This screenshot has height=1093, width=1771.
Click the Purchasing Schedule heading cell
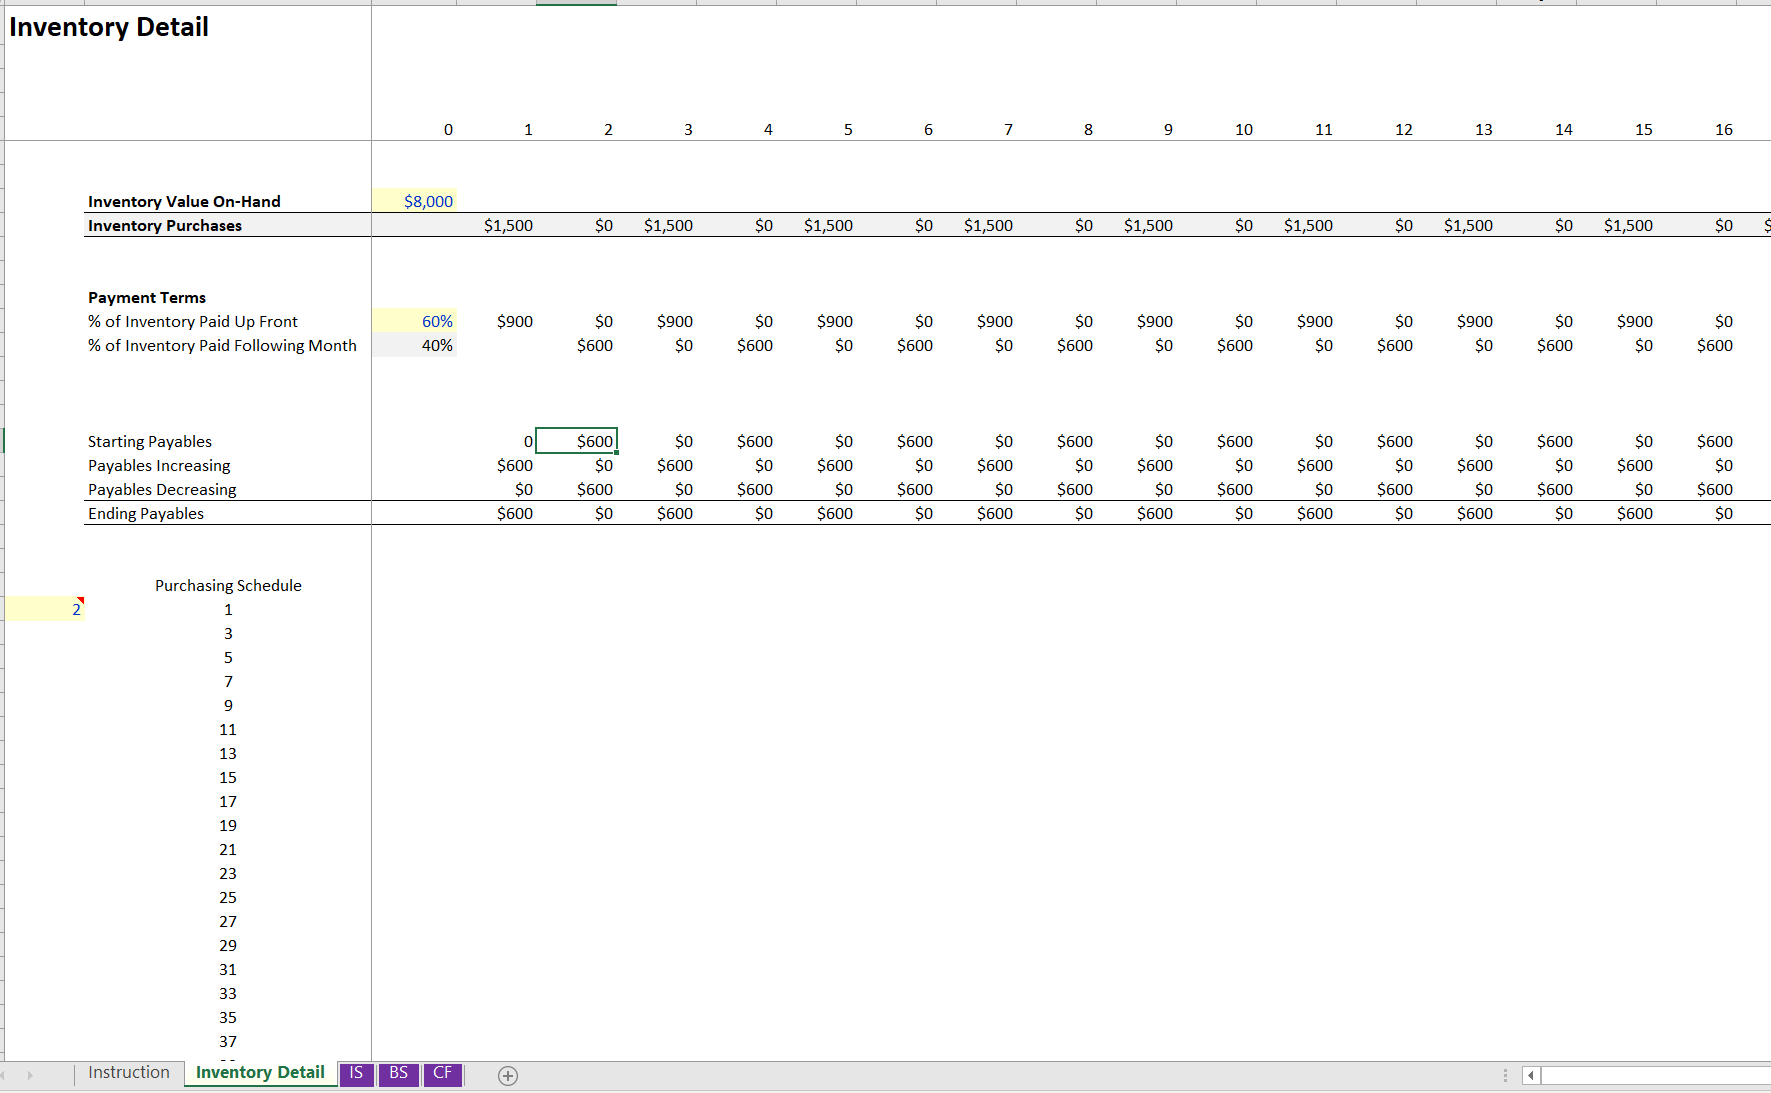click(227, 585)
